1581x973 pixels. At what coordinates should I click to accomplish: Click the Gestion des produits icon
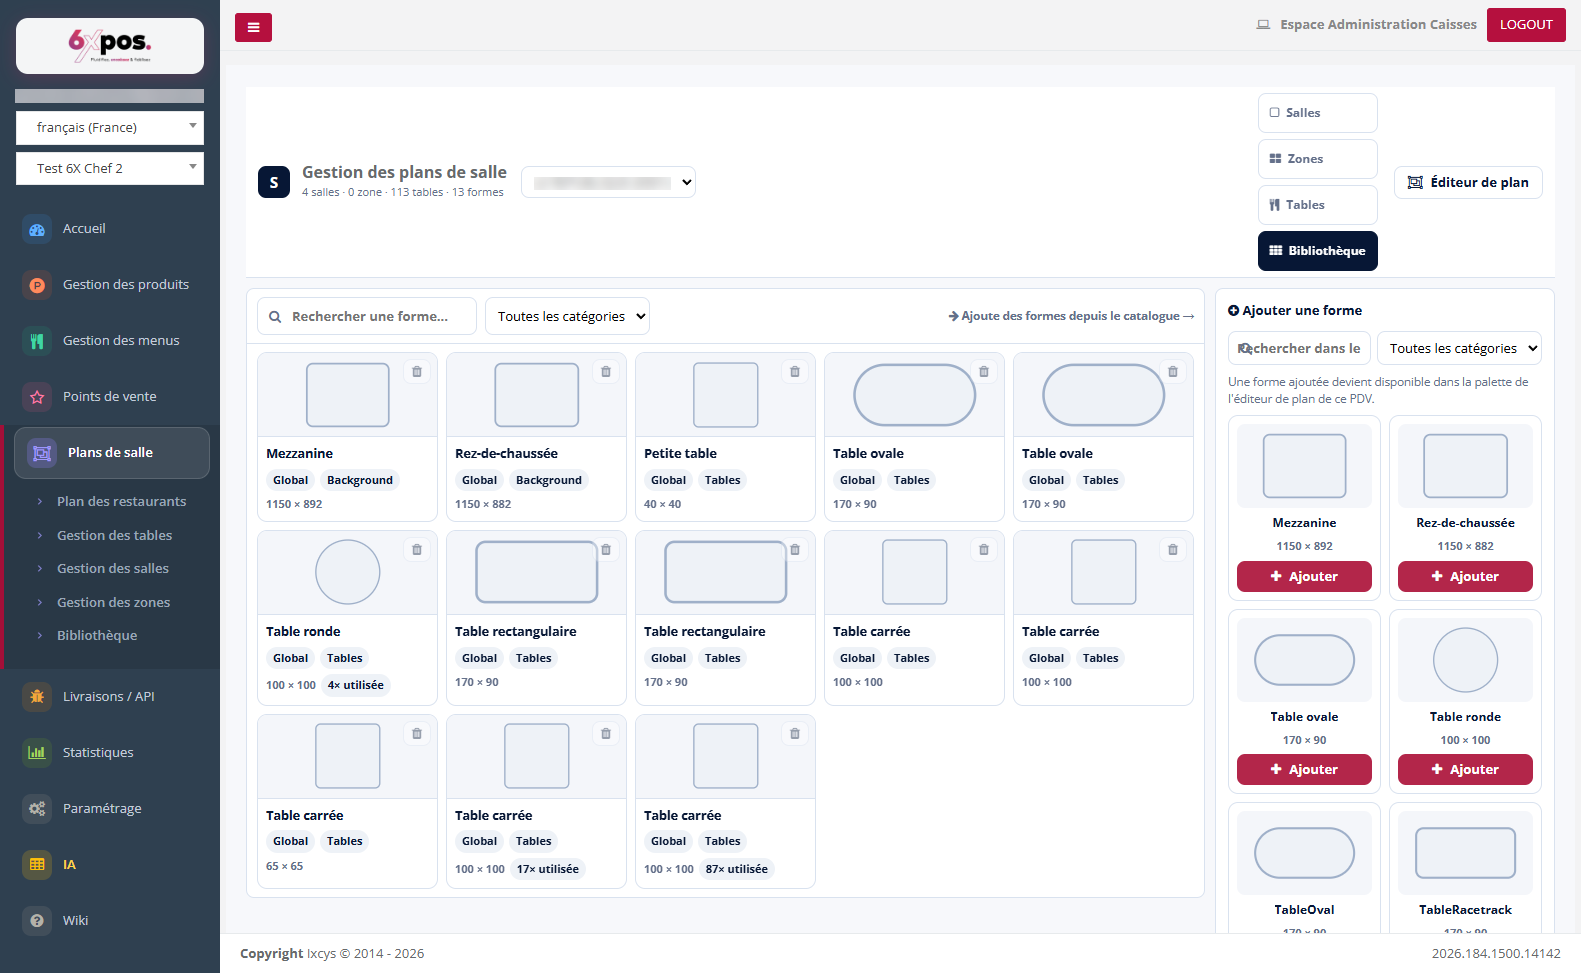click(x=37, y=285)
